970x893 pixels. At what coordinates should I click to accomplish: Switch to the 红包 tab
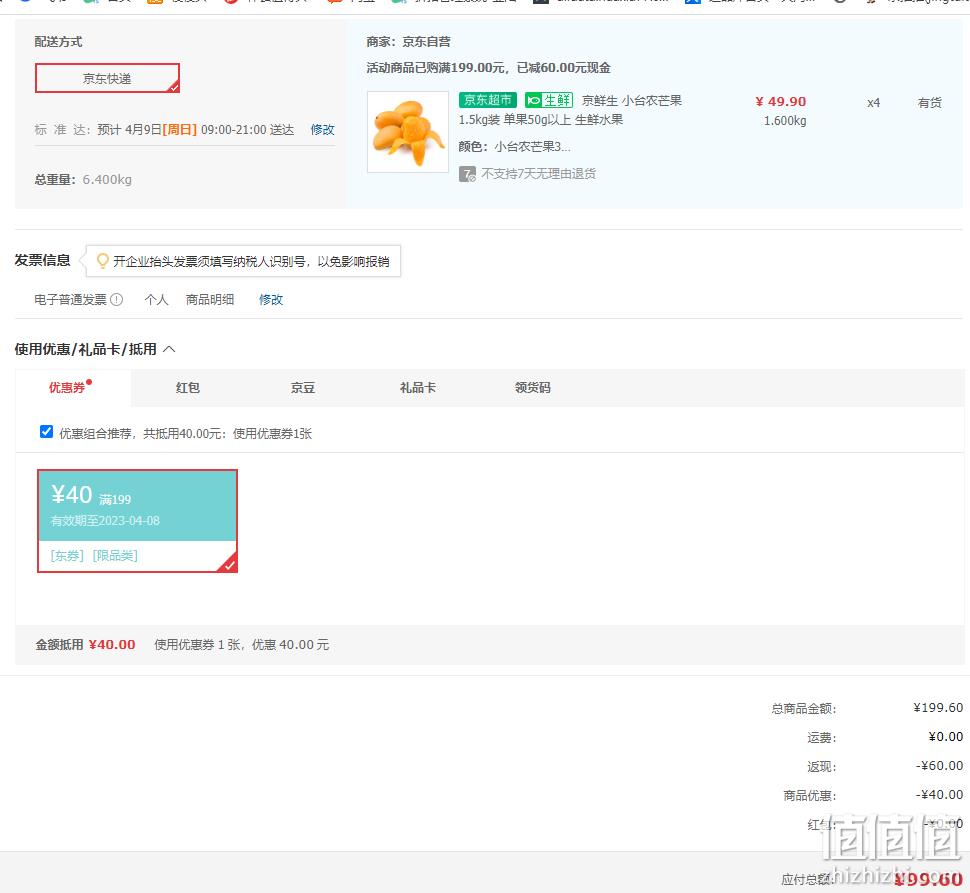point(187,388)
